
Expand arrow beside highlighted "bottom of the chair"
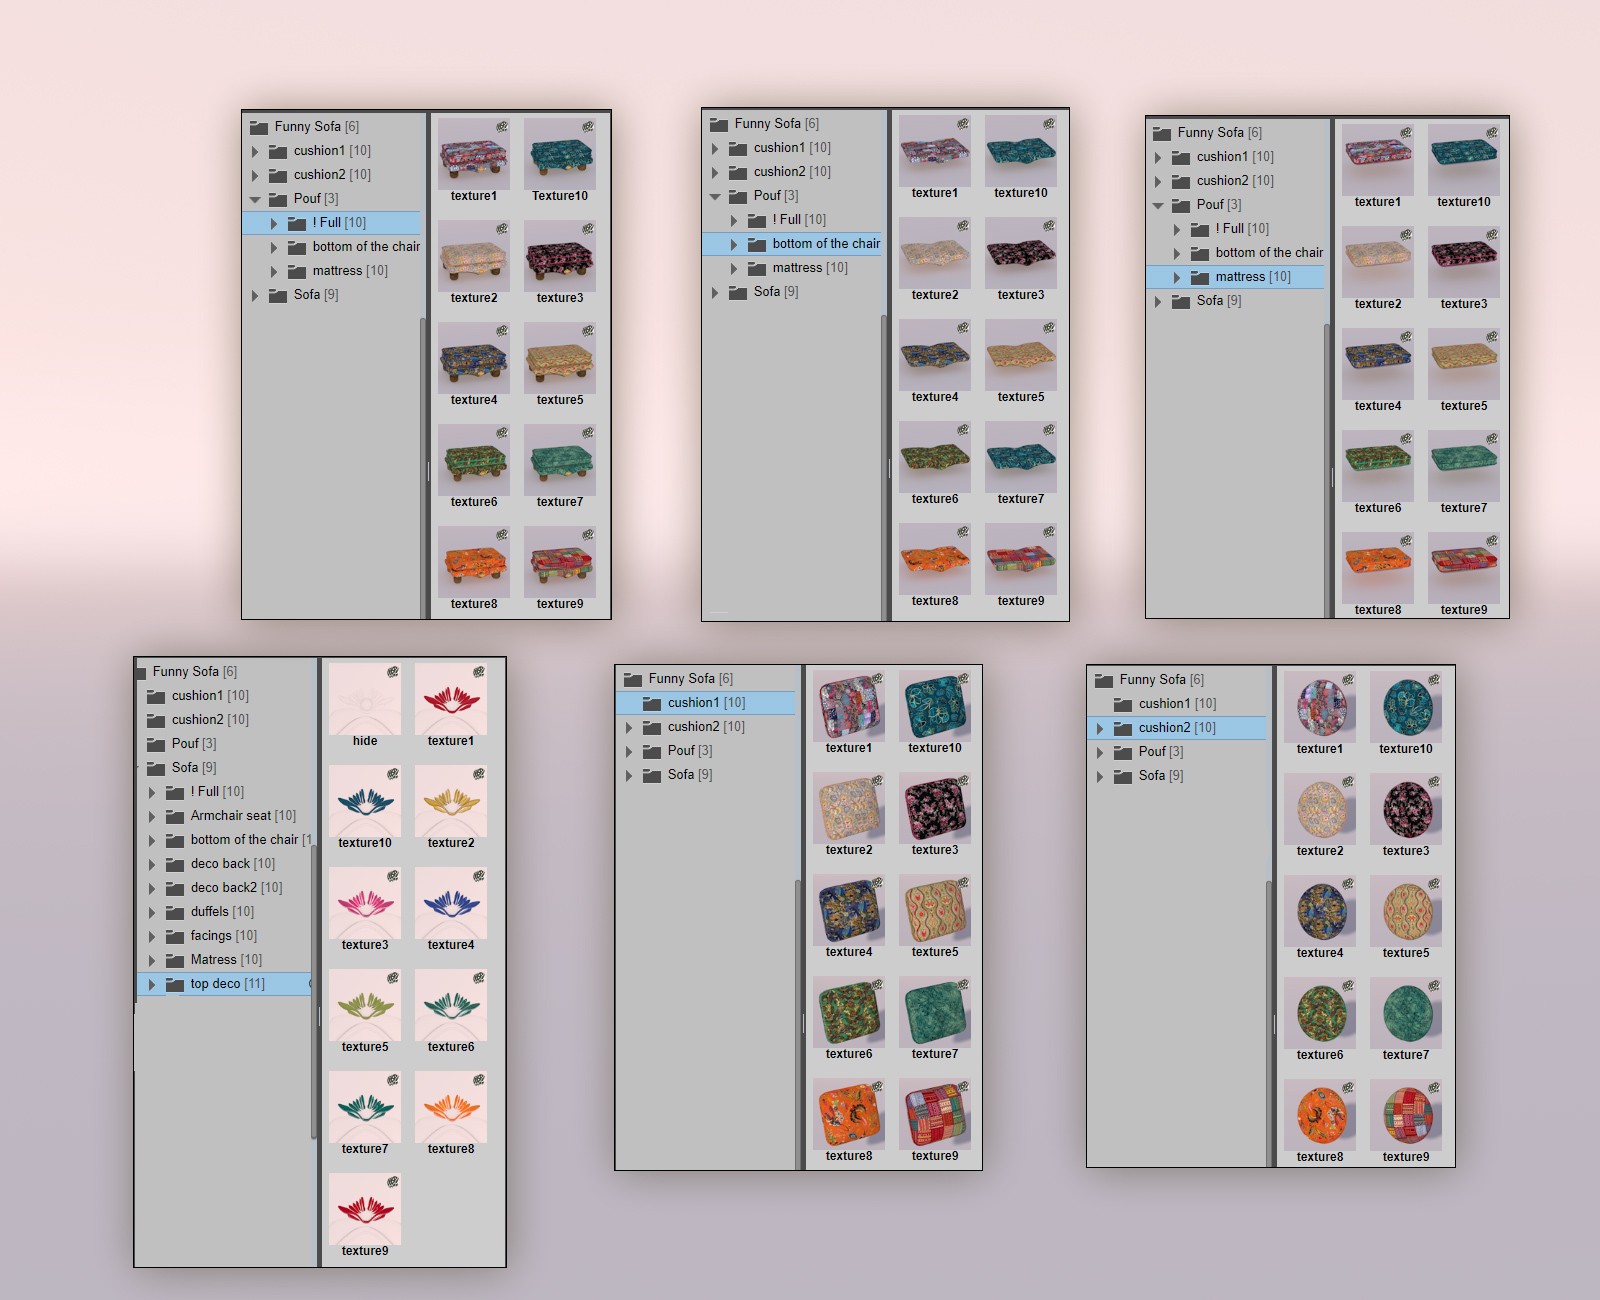tap(734, 244)
